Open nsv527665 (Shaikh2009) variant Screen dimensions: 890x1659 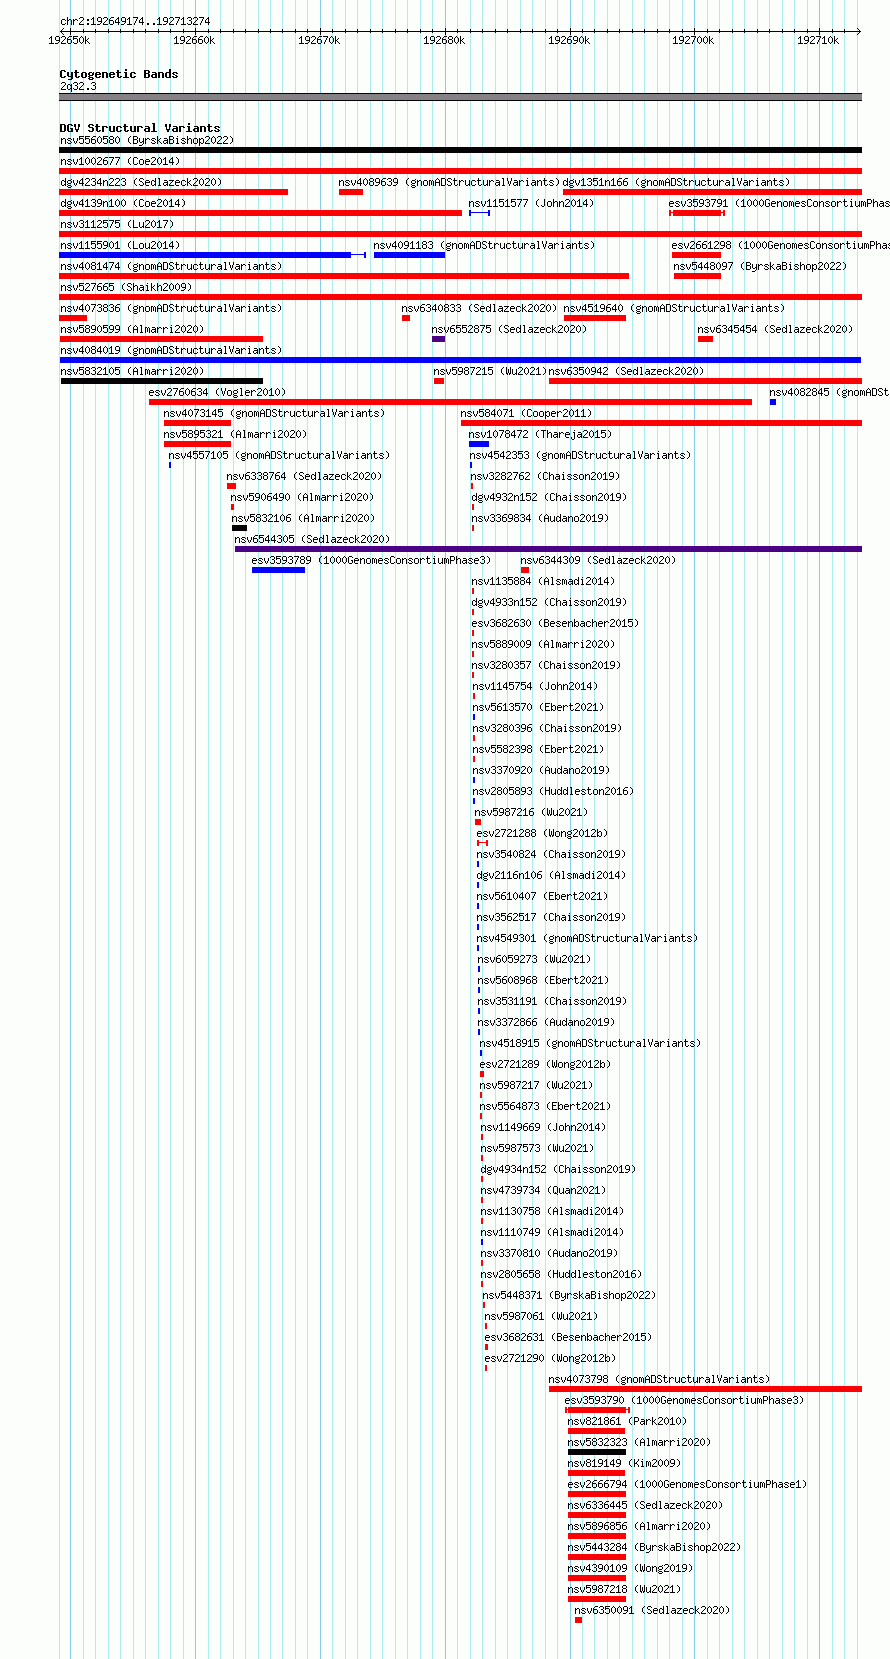click(126, 288)
